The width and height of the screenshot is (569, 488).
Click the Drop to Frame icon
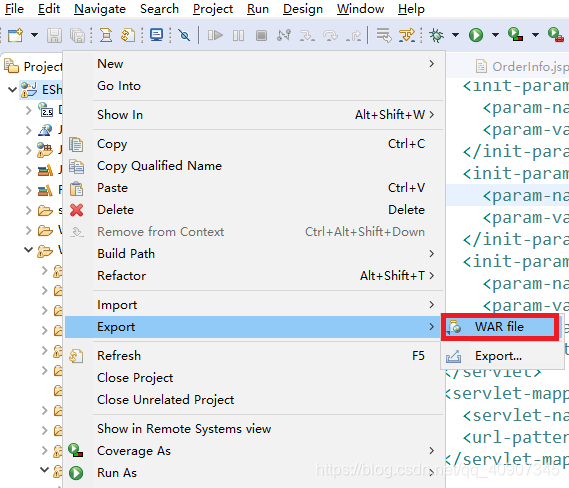coord(384,35)
